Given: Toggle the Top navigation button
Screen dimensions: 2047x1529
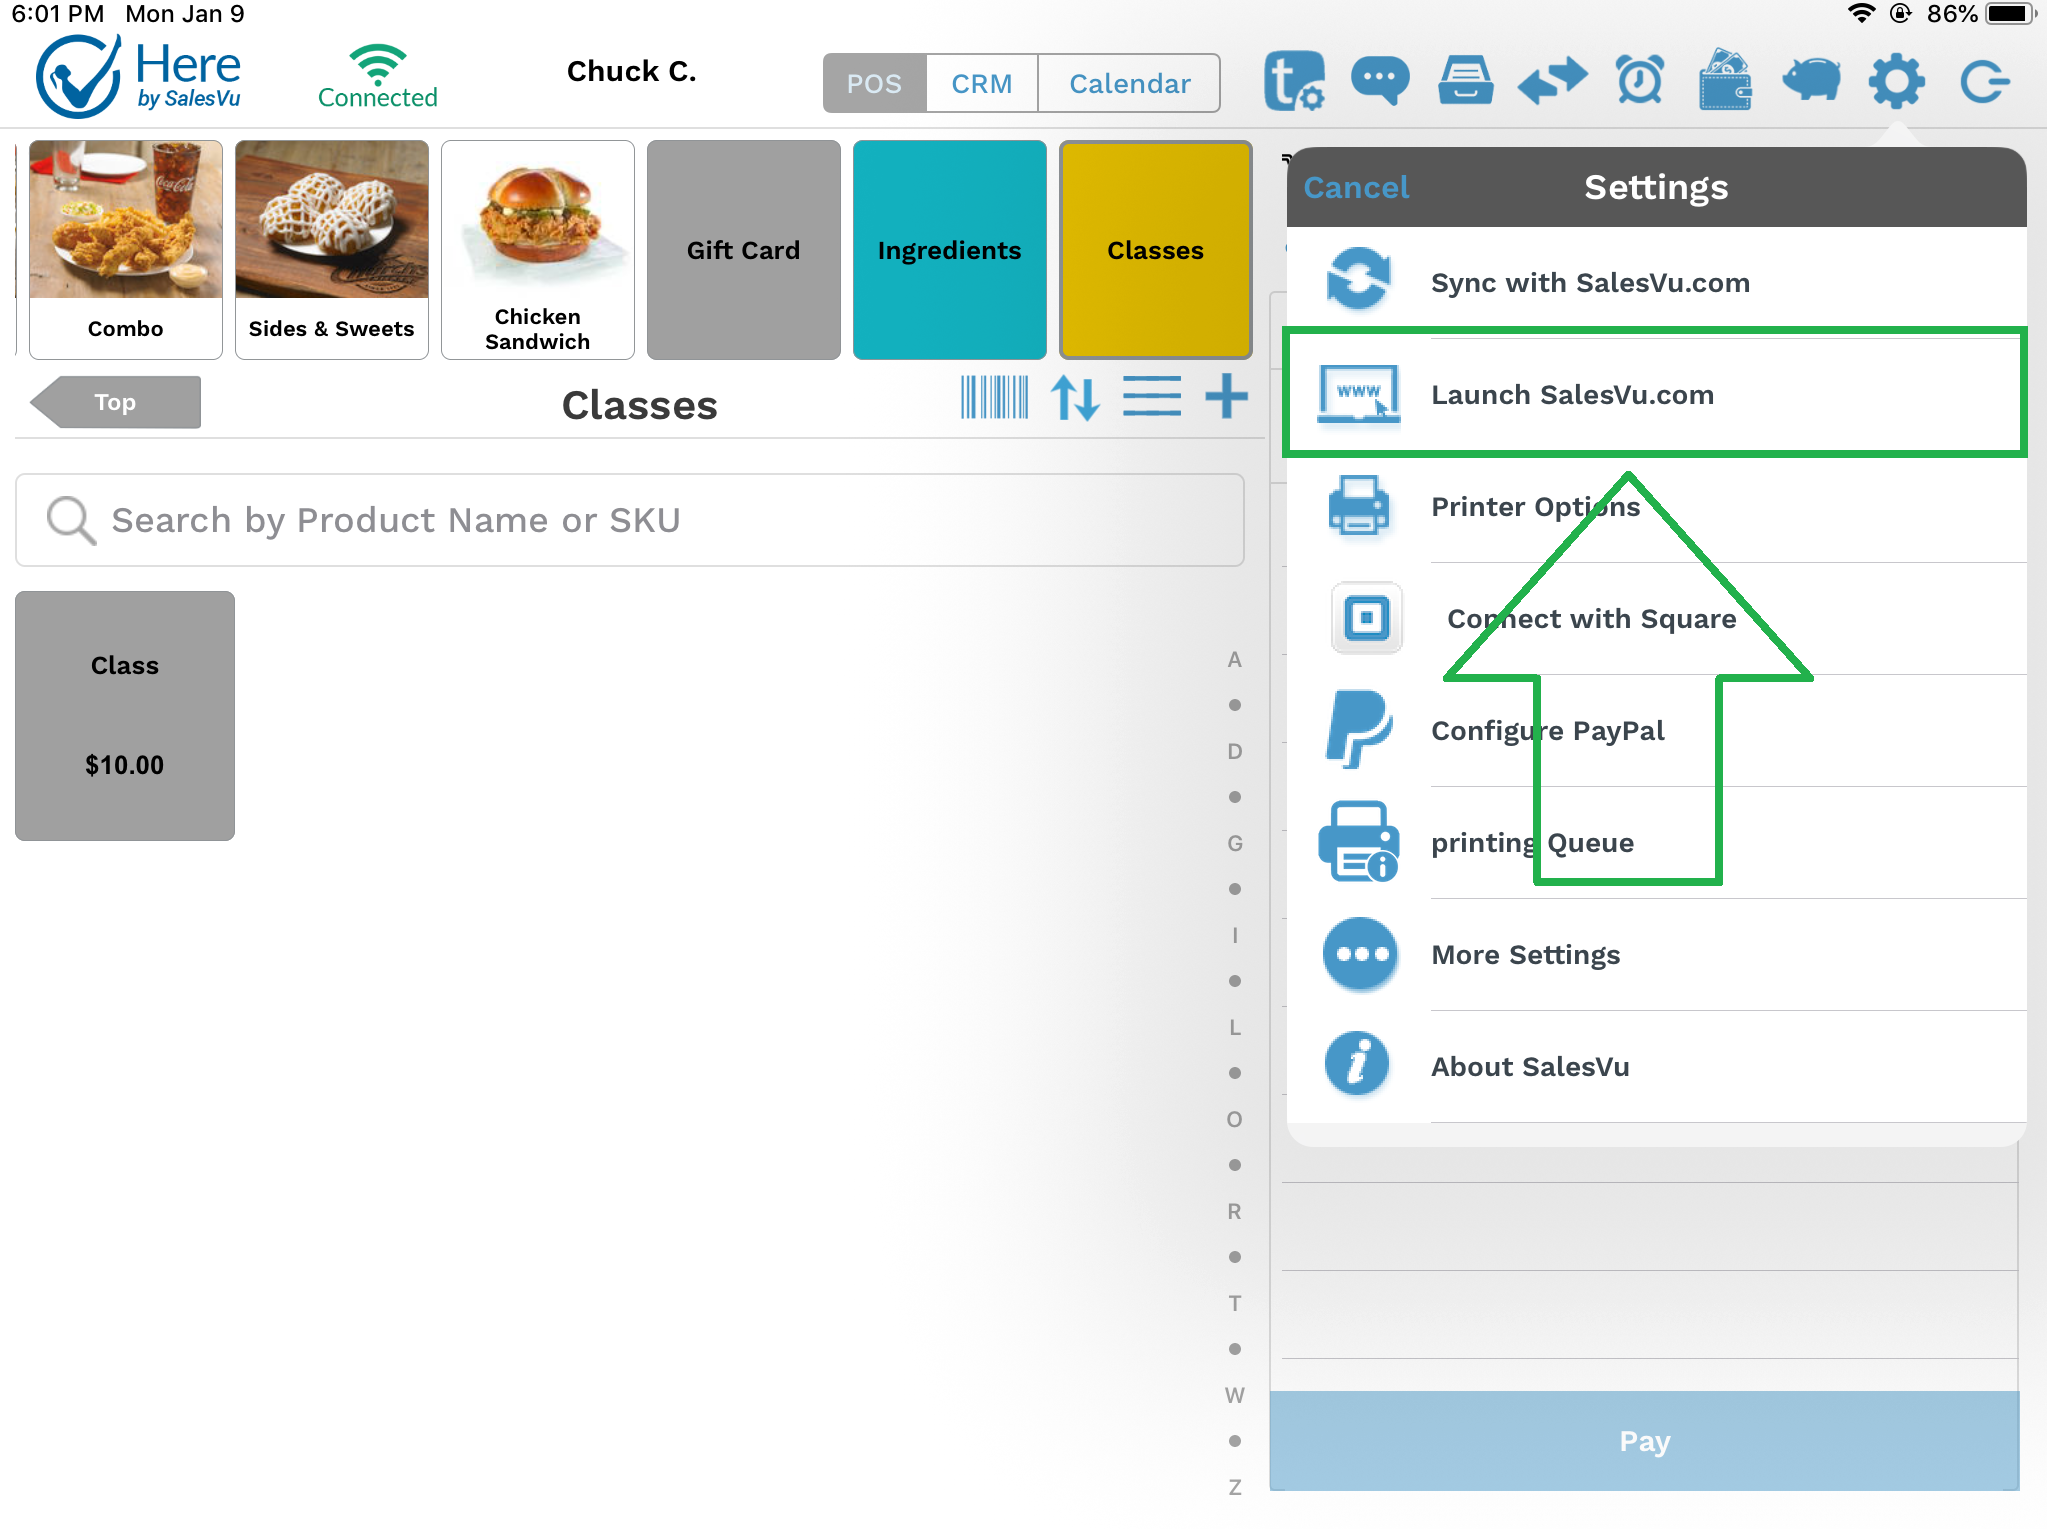Looking at the screenshot, I should pyautogui.click(x=114, y=402).
